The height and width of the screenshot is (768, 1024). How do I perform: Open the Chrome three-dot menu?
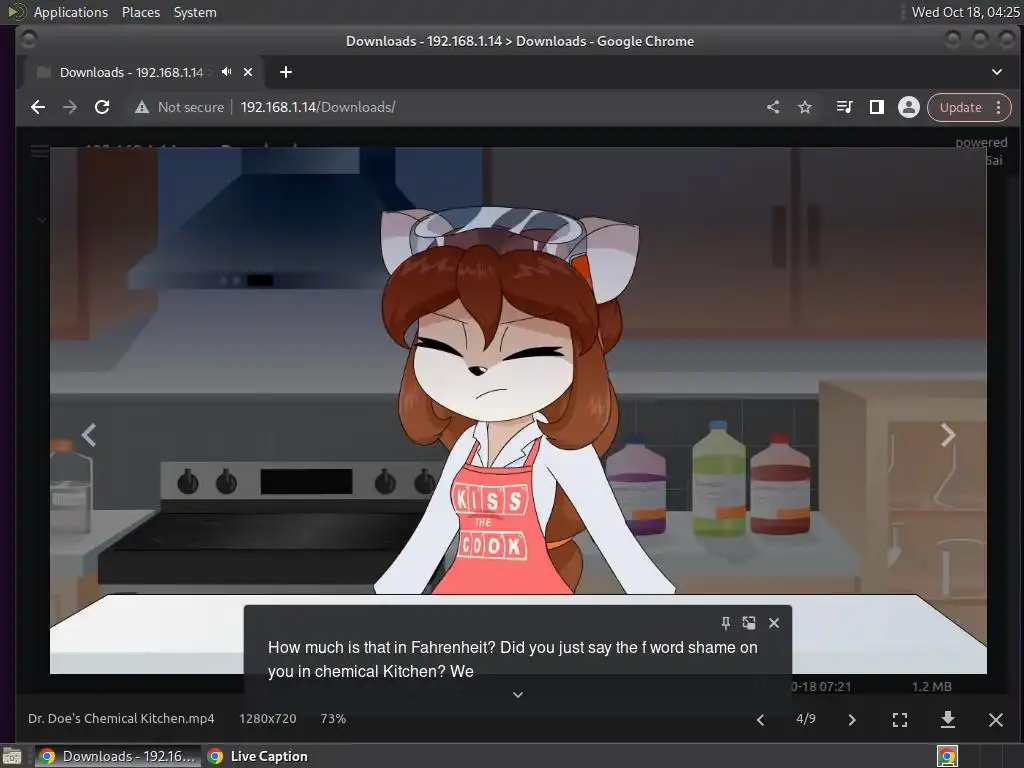pos(999,107)
